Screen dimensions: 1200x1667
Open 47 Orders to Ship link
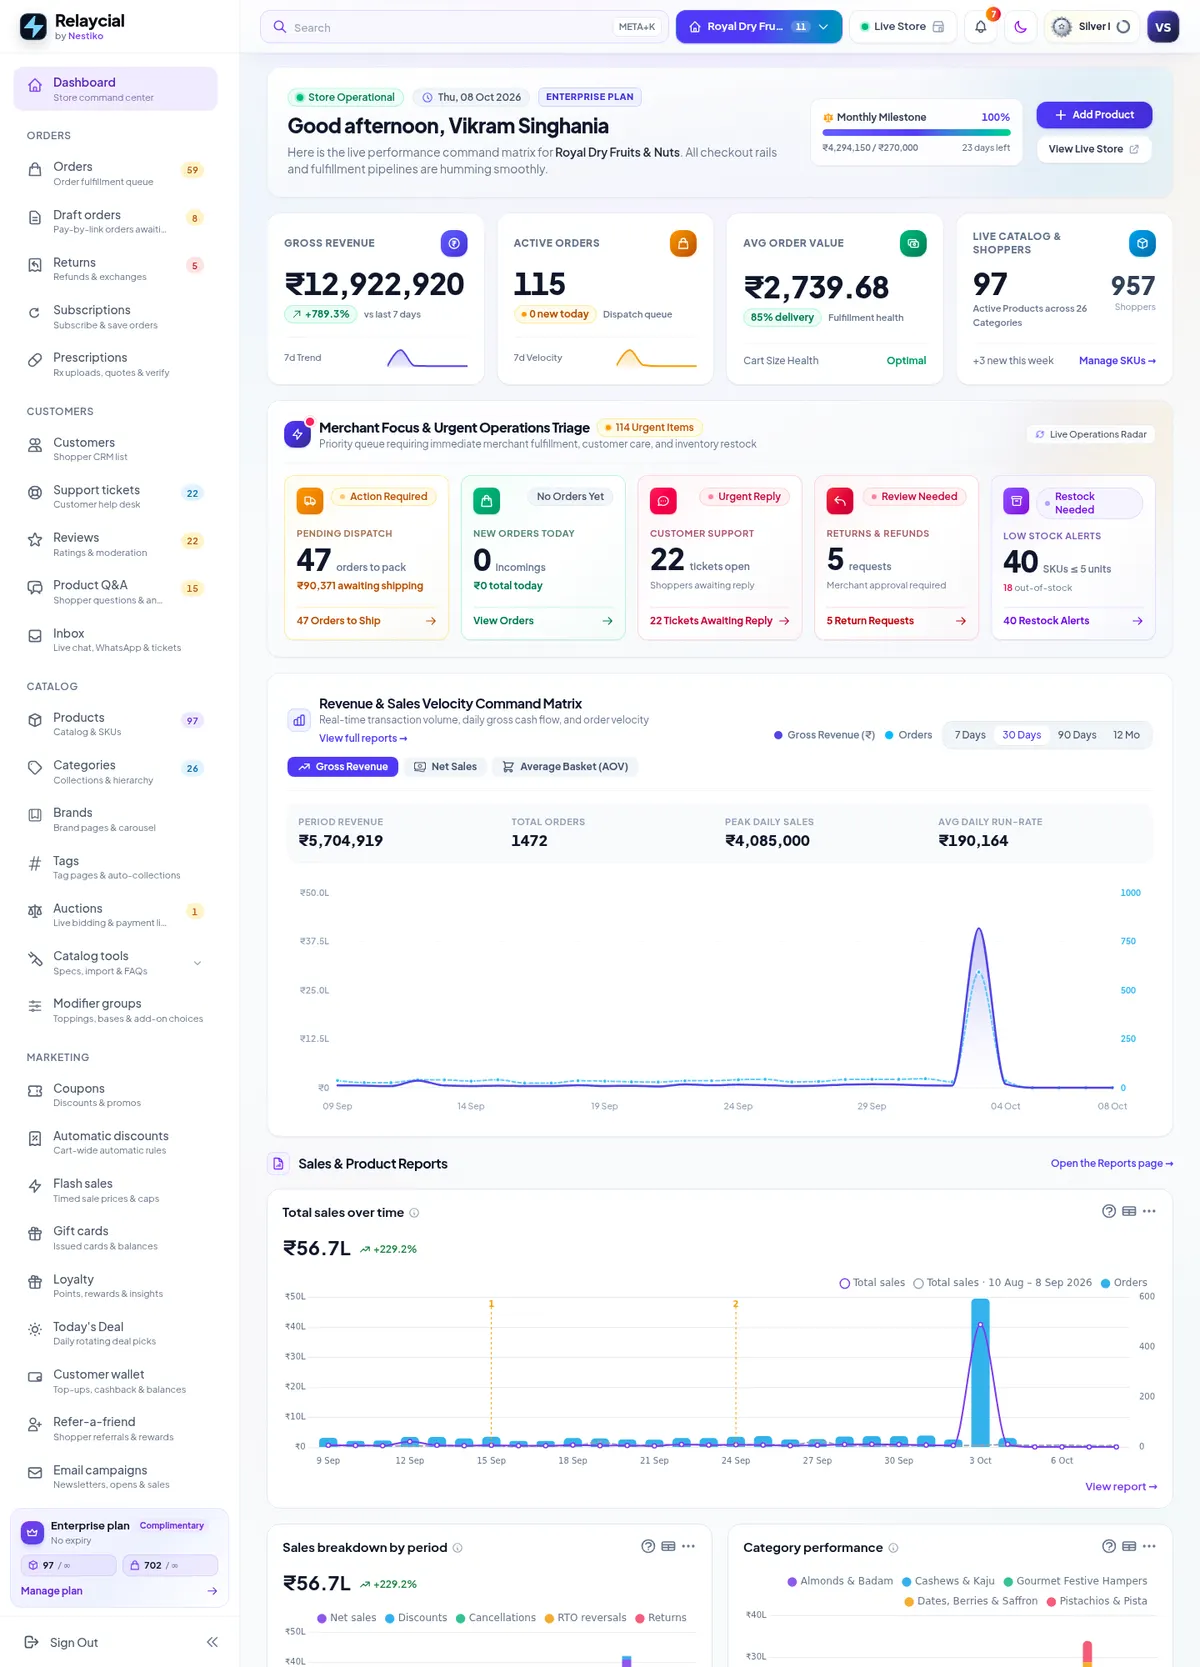coord(366,621)
